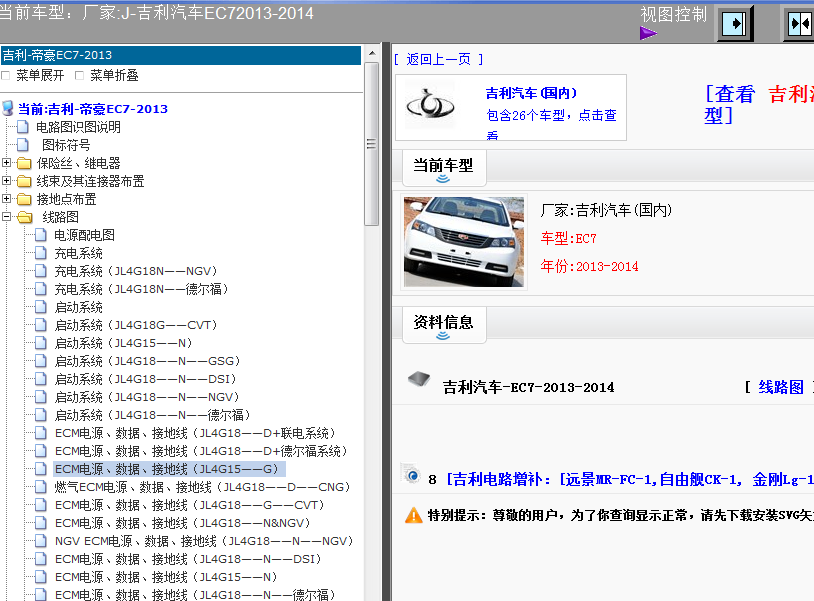Click the gray book icon beside 吉利汽车-EC7-2013-2014
The width and height of the screenshot is (814, 601).
[419, 379]
